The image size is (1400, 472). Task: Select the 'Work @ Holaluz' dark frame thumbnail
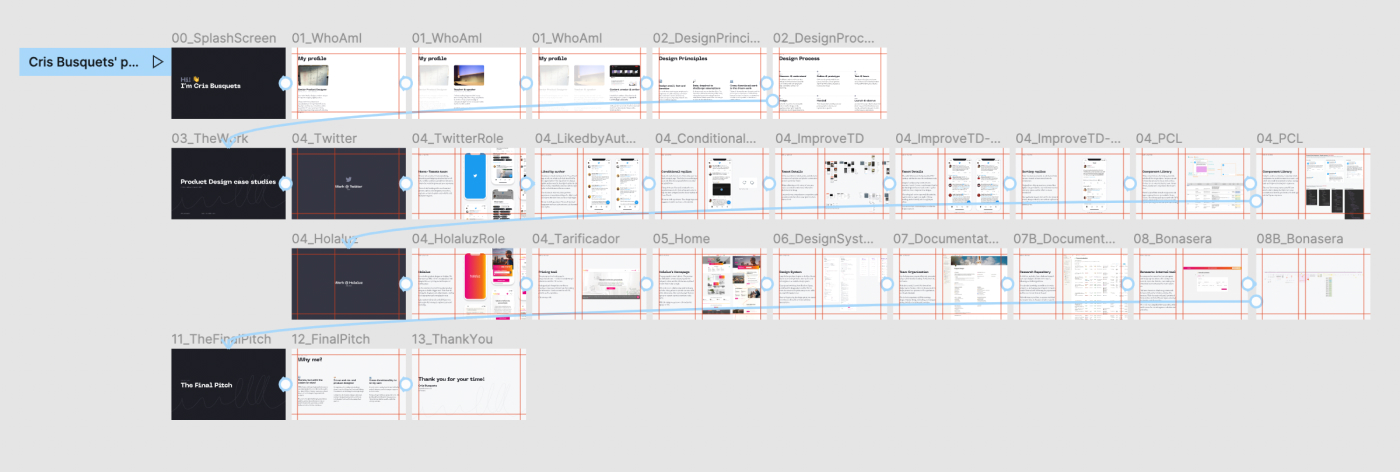coord(349,284)
